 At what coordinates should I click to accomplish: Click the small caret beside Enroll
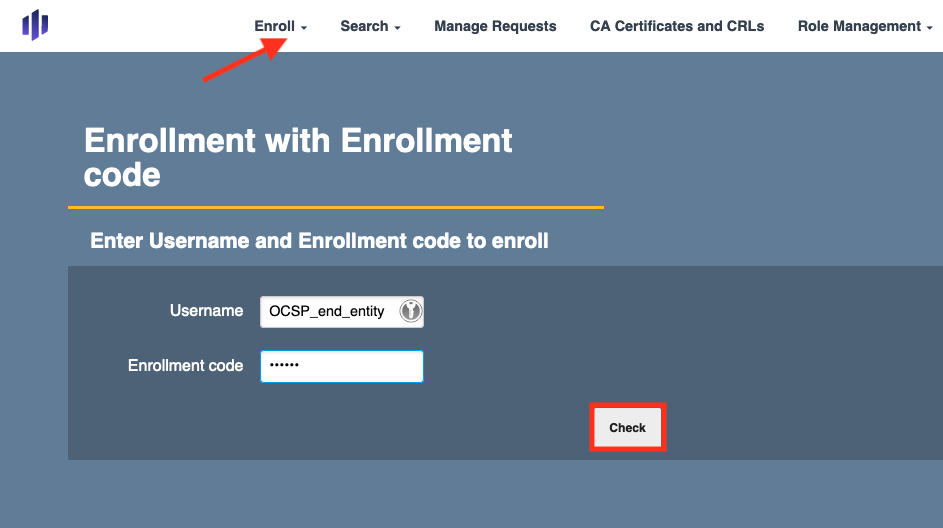[304, 28]
